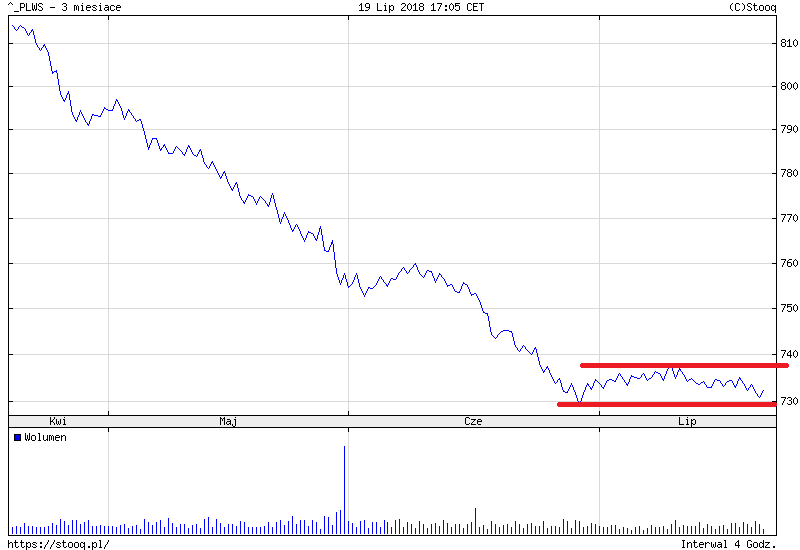
Task: Click the 770 price axis label
Action: 789,218
